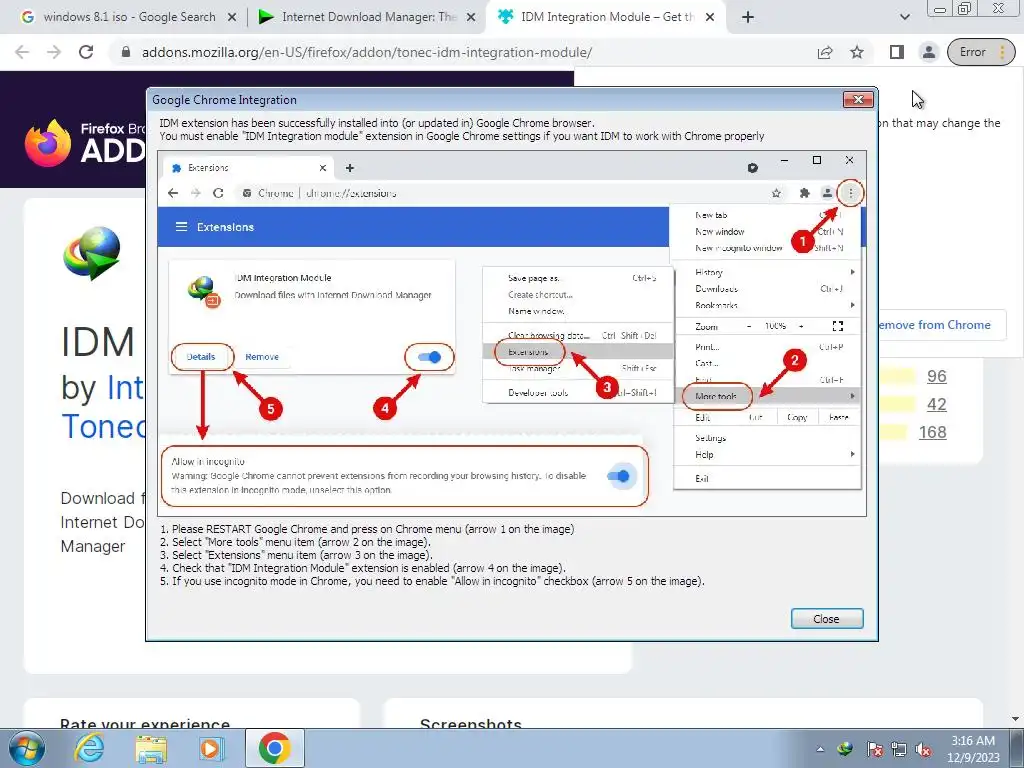The width and height of the screenshot is (1024, 768).
Task: Switch to the Internet Download Manager tab
Action: pos(367,17)
